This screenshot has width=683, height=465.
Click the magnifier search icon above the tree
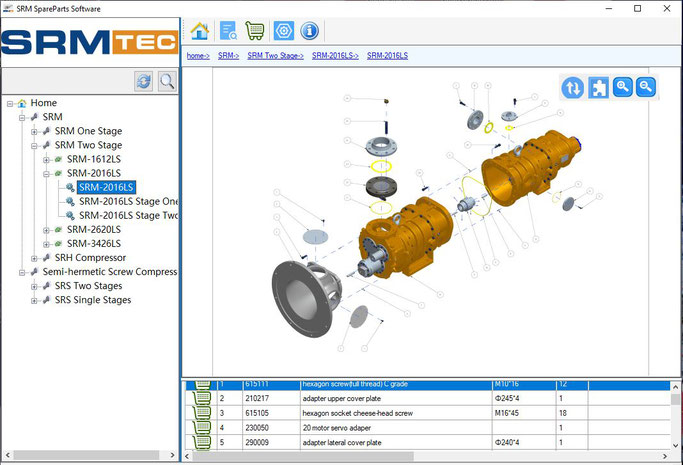pos(167,81)
